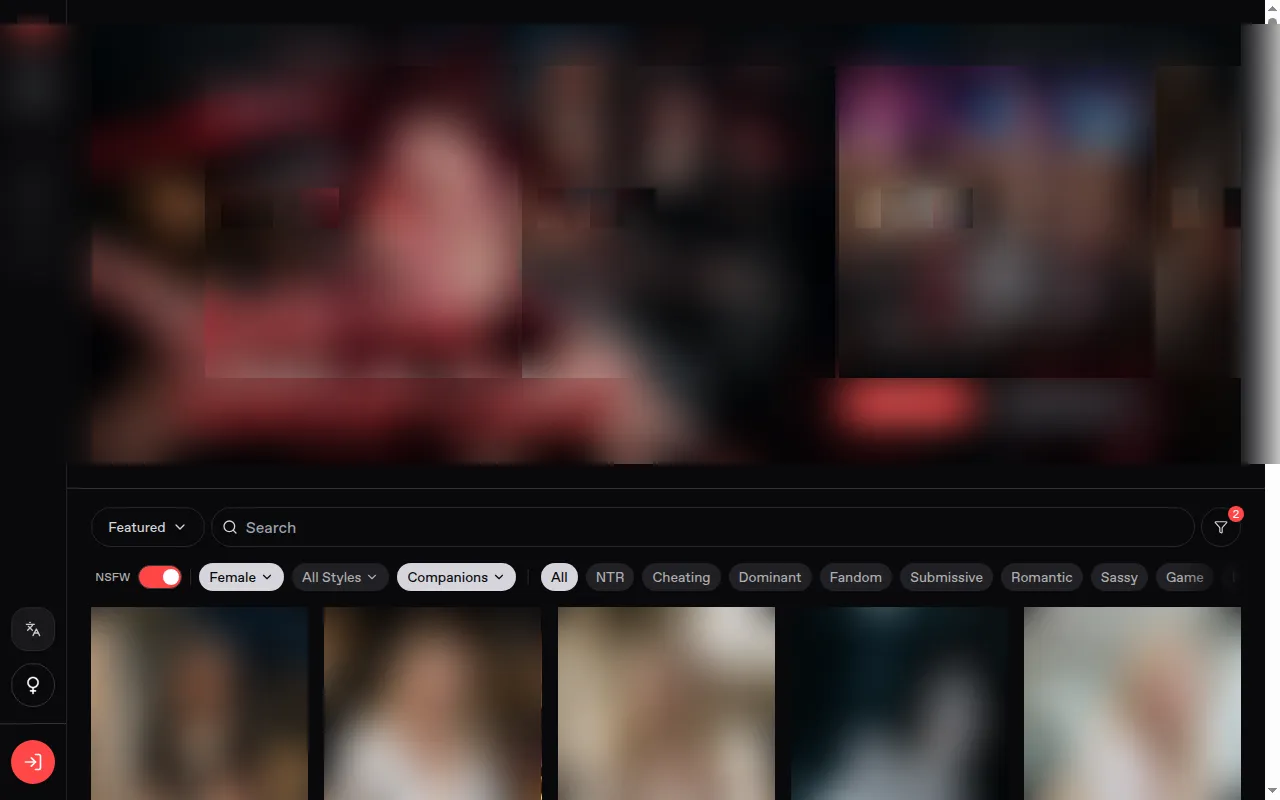Choose the Submissive tag
Viewport: 1280px width, 800px height.
[946, 577]
